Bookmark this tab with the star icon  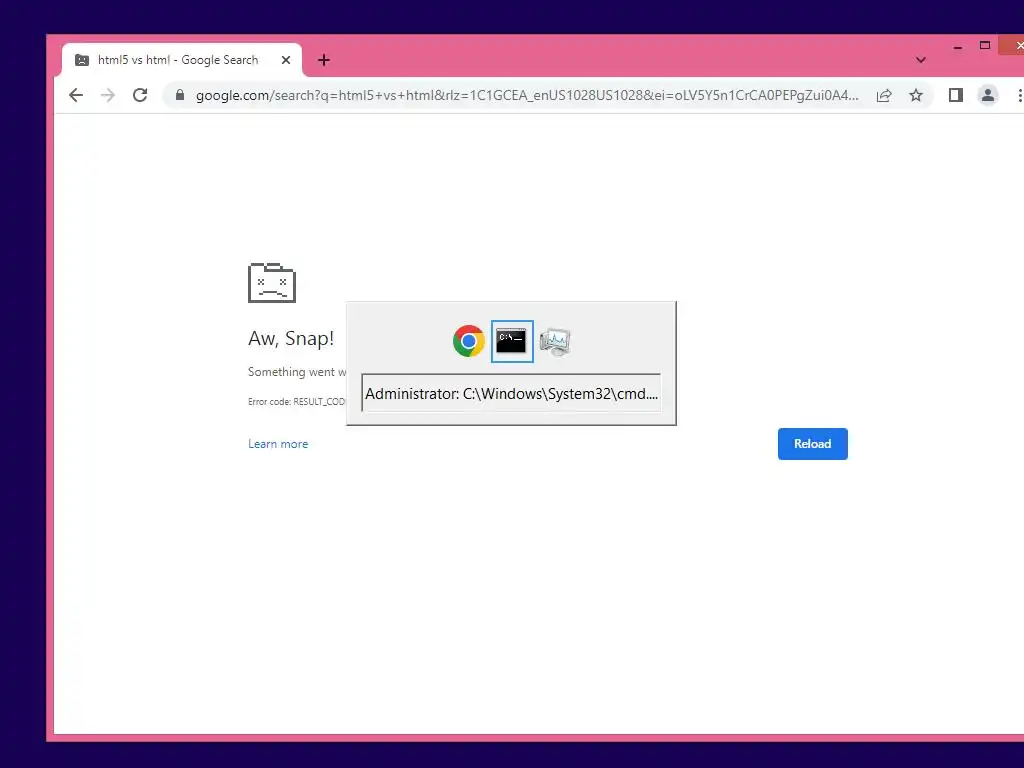[916, 95]
